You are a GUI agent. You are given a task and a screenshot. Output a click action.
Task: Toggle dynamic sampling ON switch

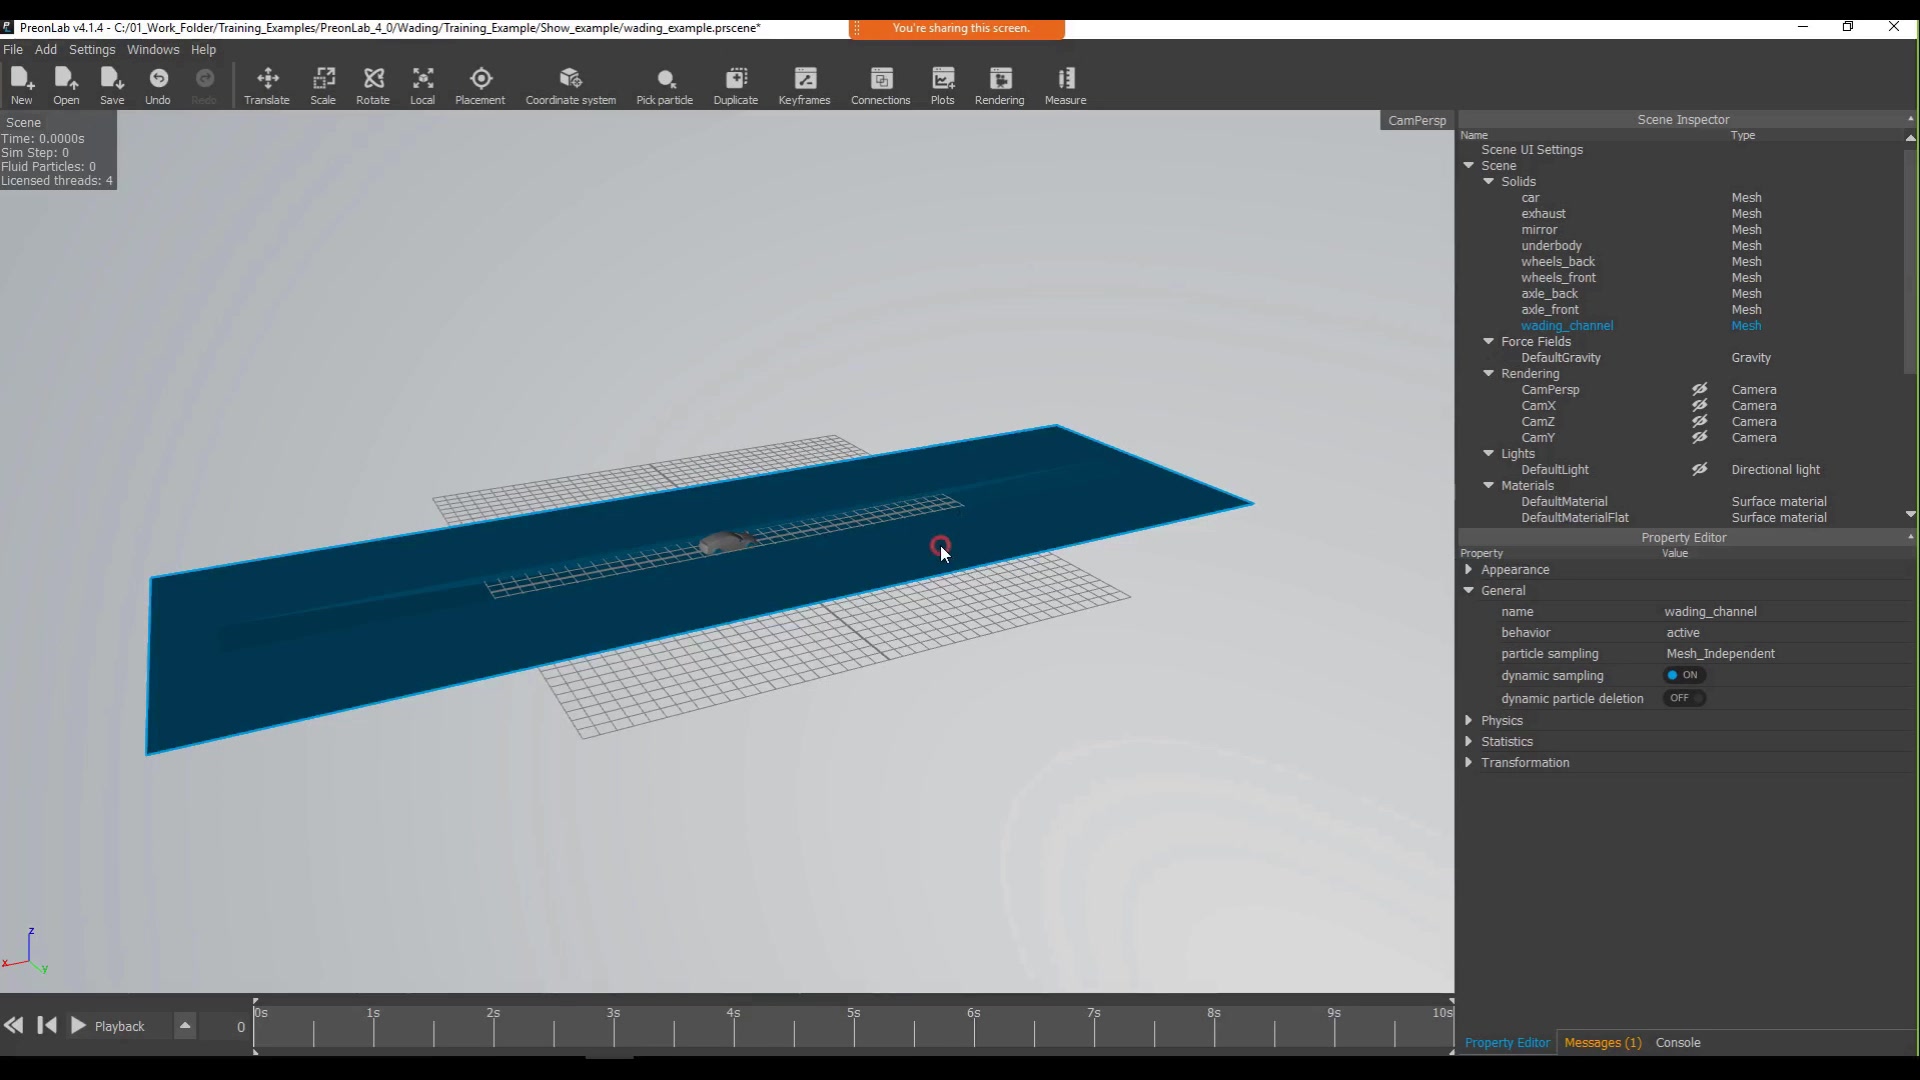coord(1683,675)
